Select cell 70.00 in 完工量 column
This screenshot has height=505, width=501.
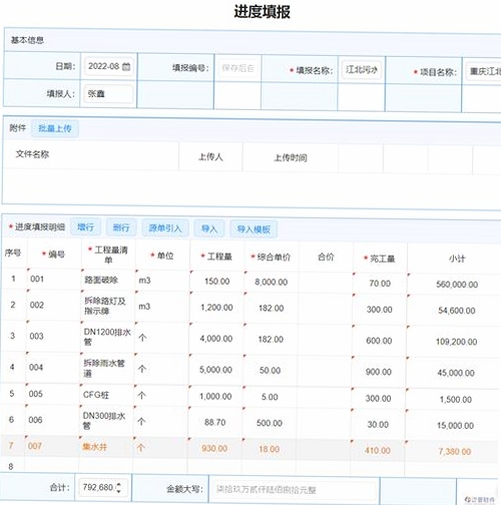click(x=380, y=283)
